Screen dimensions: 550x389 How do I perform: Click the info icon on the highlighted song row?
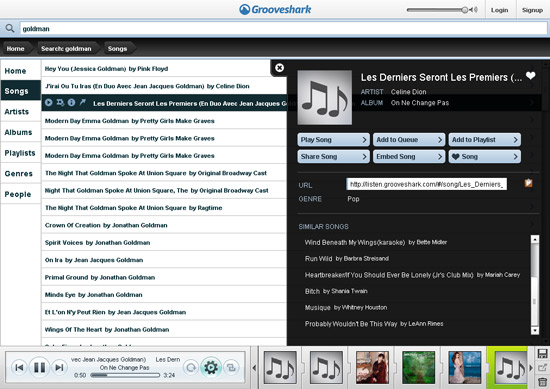coord(72,102)
